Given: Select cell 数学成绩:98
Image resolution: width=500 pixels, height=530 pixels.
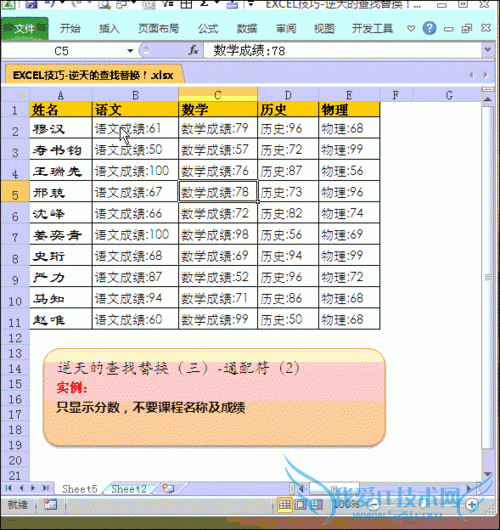Looking at the screenshot, I should (x=218, y=234).
